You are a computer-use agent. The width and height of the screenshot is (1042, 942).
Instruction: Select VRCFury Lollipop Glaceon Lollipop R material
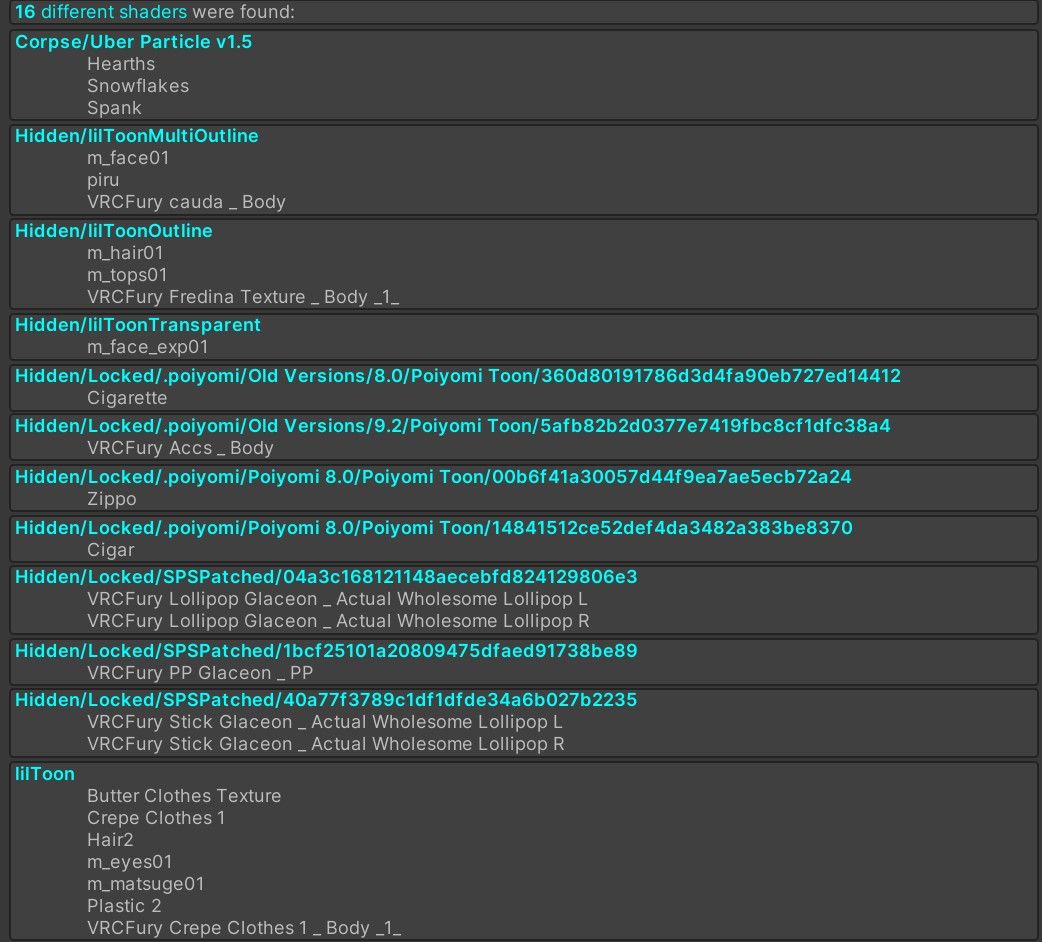[338, 620]
